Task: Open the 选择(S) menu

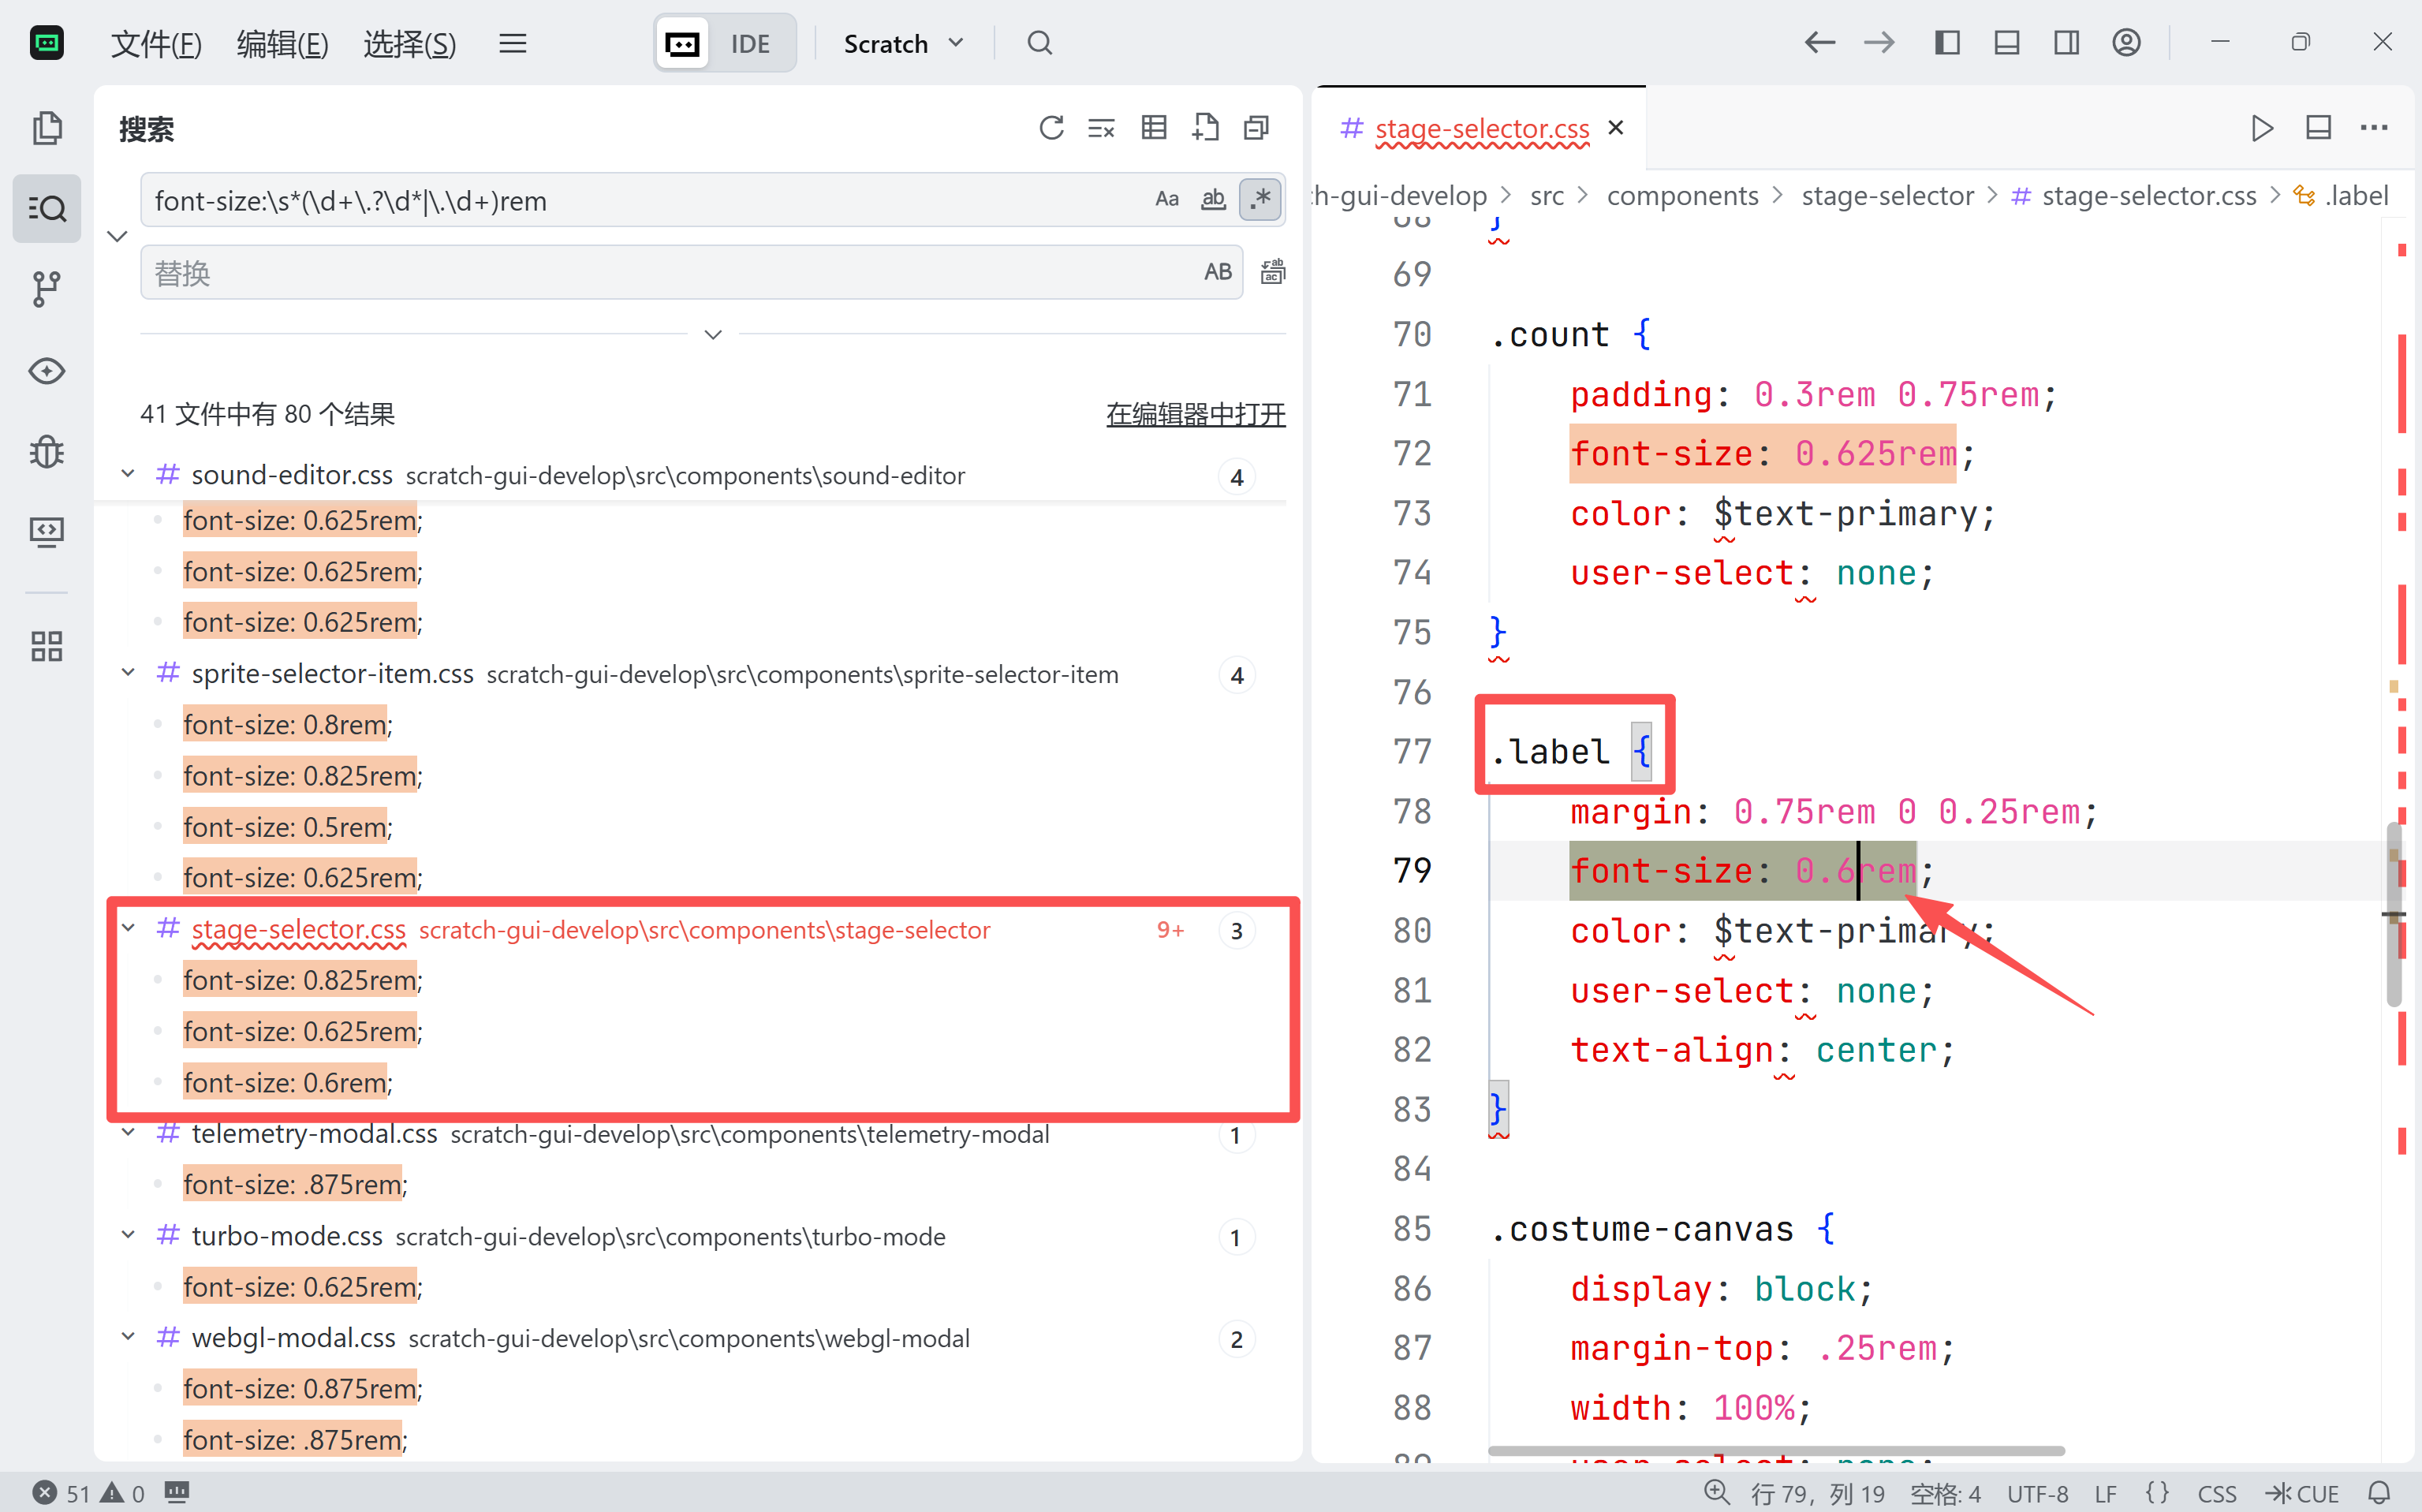Action: (409, 43)
